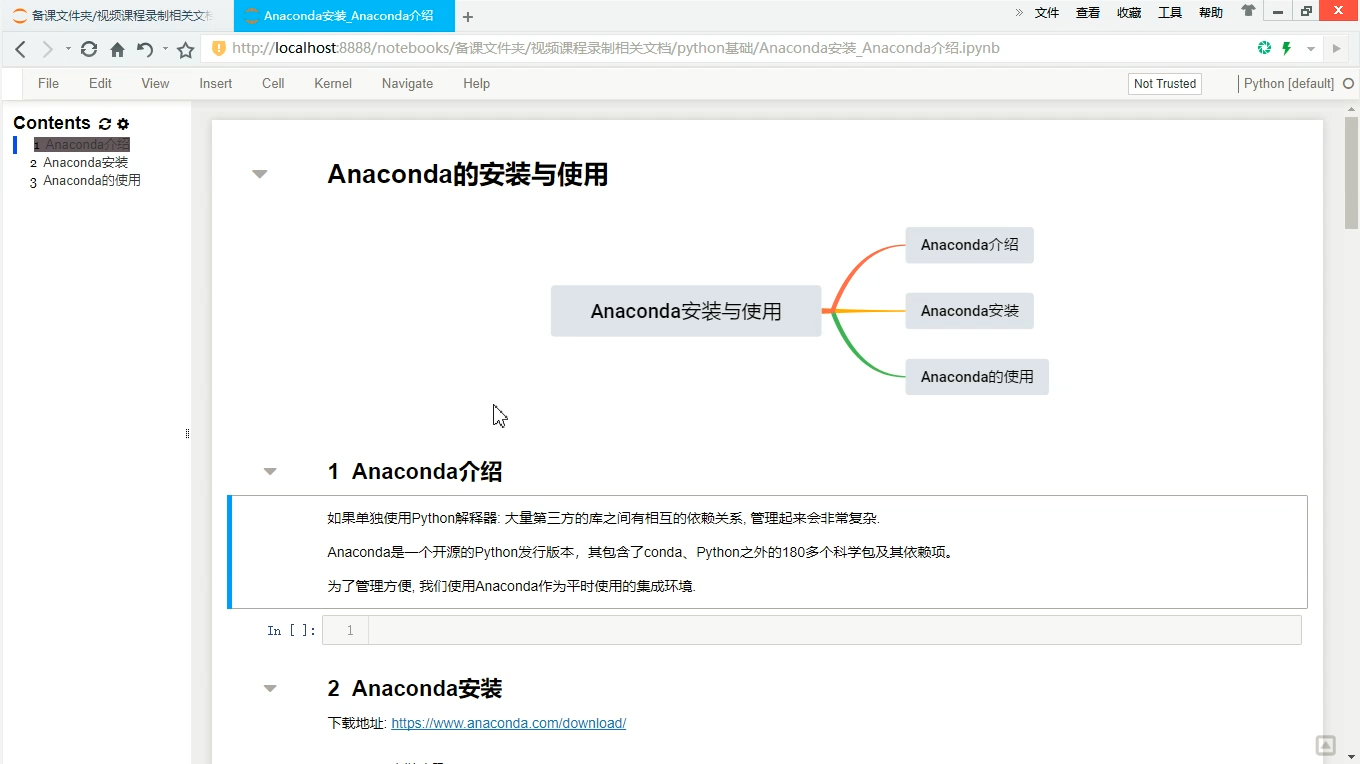Click the green lightning speed-mode icon
The height and width of the screenshot is (764, 1360).
pyautogui.click(x=1287, y=48)
